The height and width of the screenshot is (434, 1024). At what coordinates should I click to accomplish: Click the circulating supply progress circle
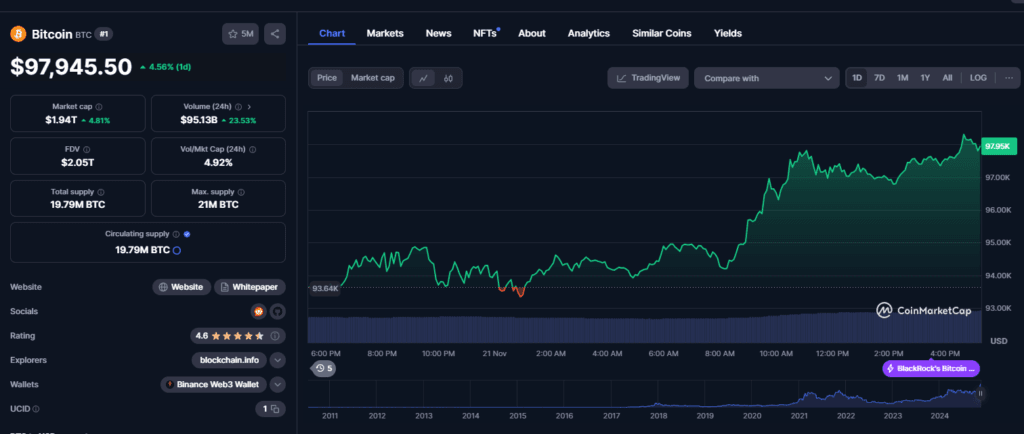[176, 250]
